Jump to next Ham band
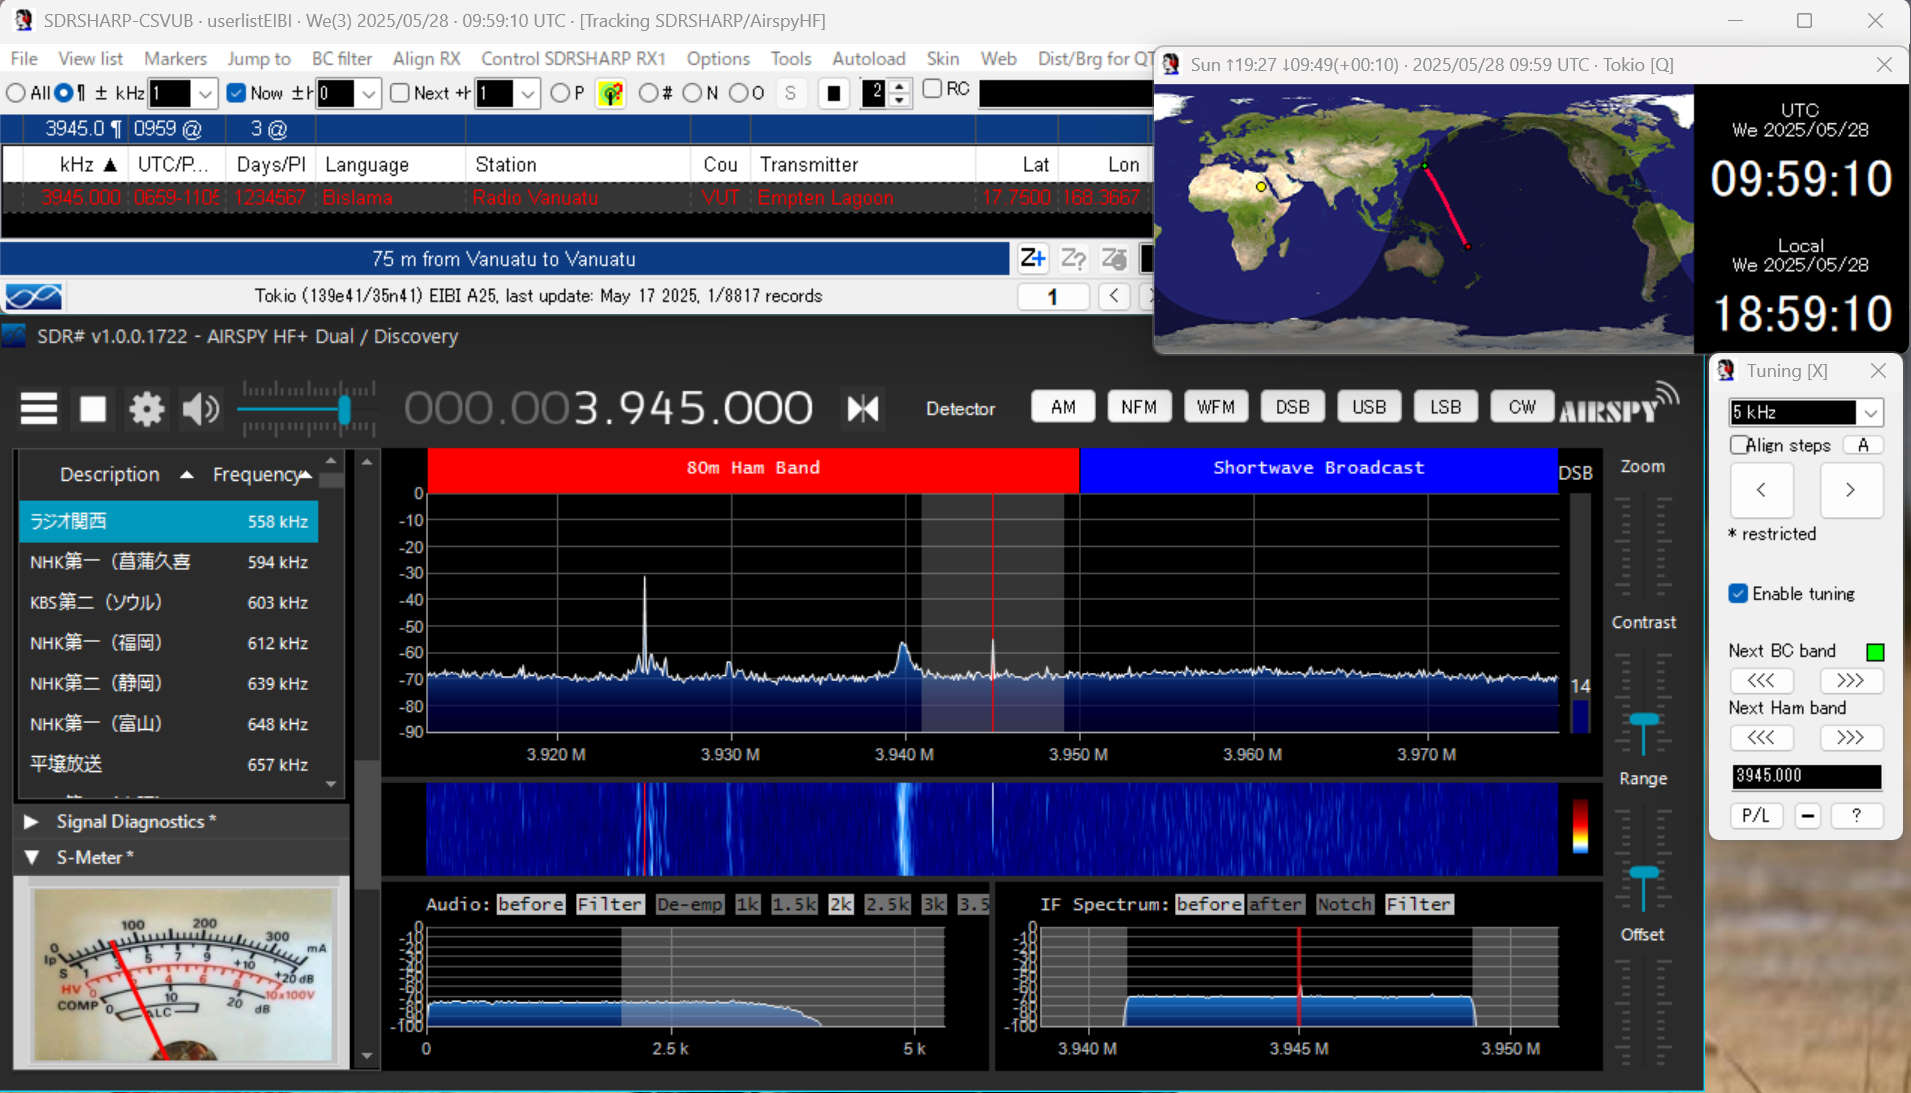The width and height of the screenshot is (1911, 1093). point(1850,737)
